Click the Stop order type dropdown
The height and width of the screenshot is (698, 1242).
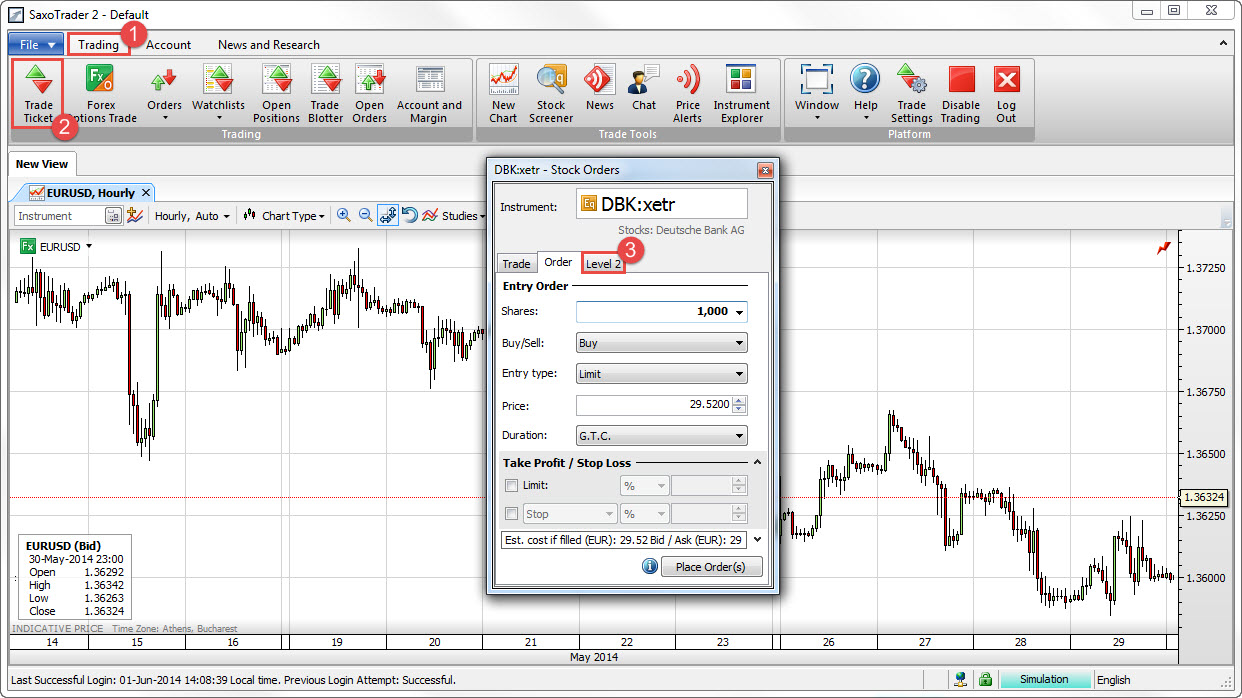568,514
